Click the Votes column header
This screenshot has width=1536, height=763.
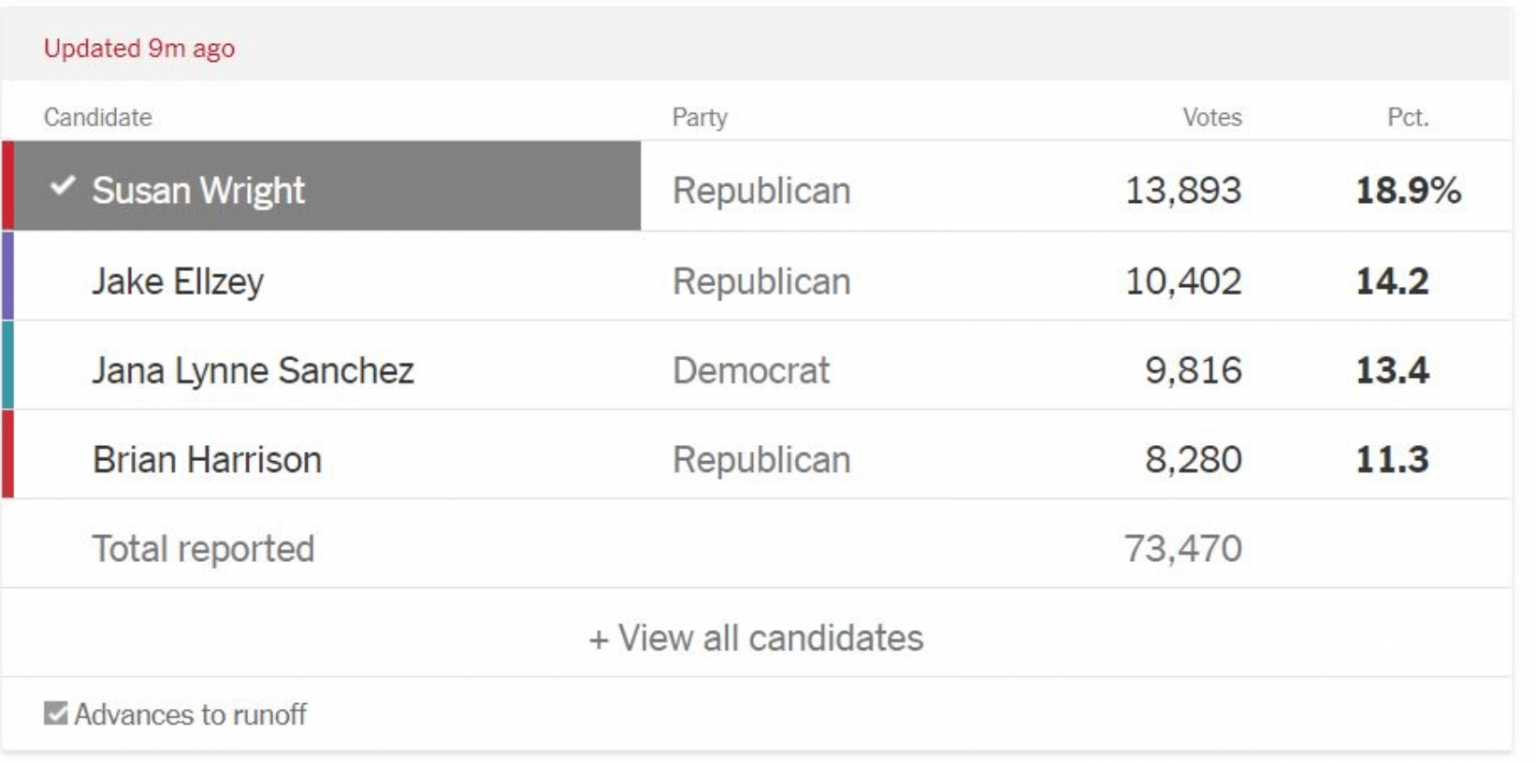pos(1212,117)
